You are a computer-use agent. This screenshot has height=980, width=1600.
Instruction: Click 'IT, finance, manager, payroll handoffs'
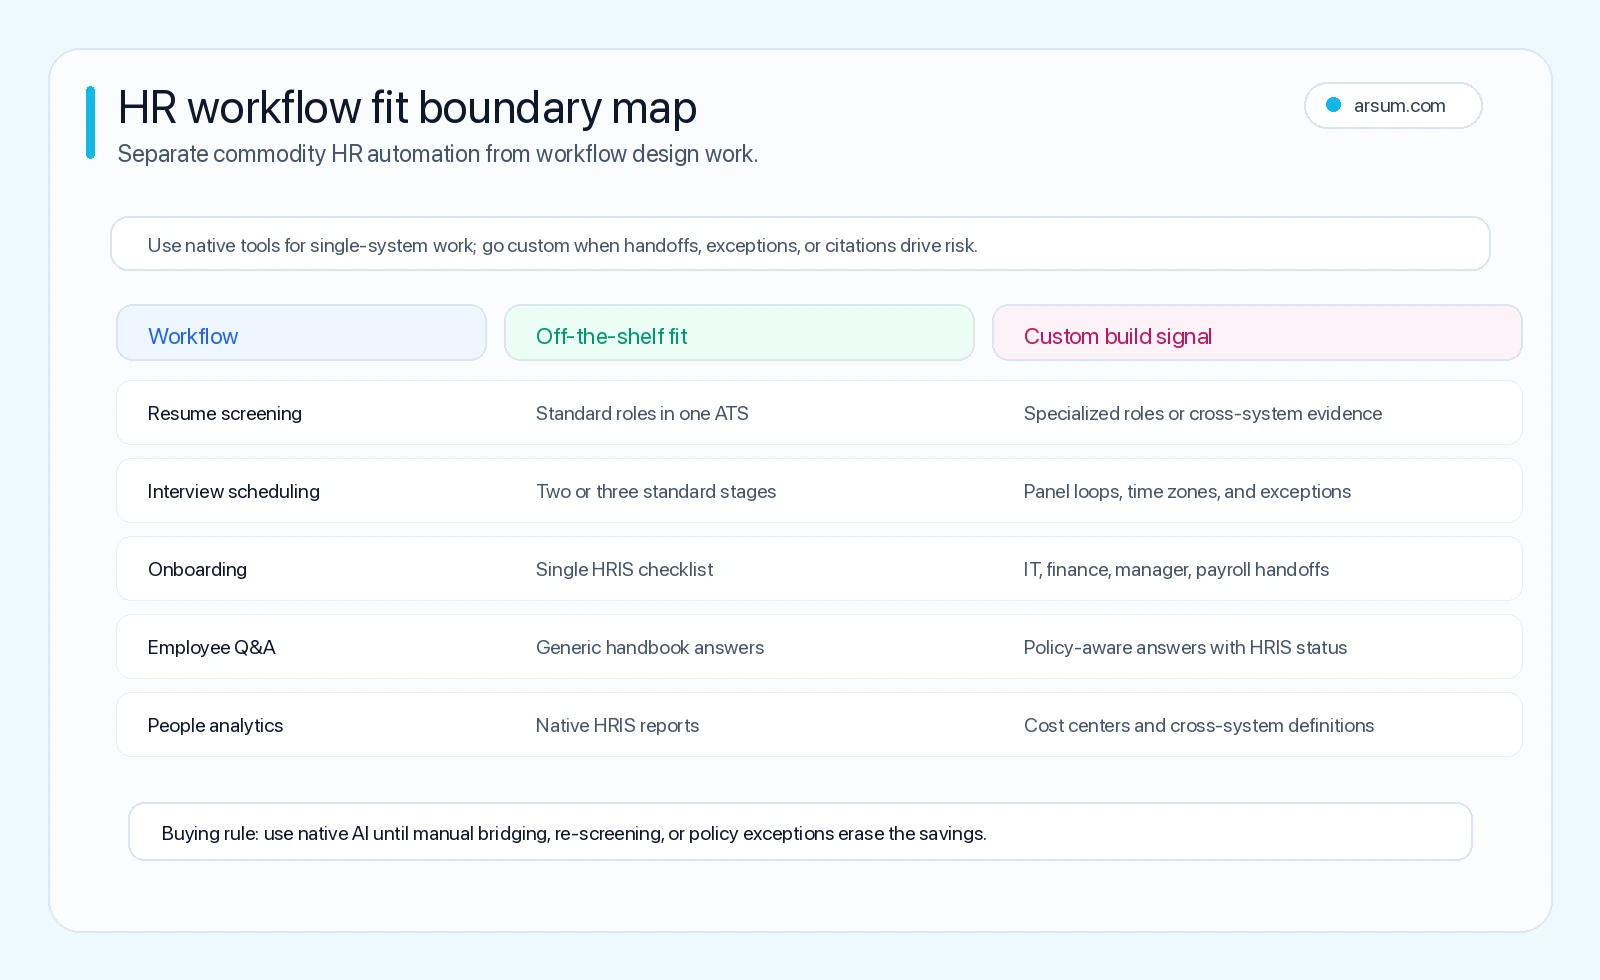[1176, 569]
